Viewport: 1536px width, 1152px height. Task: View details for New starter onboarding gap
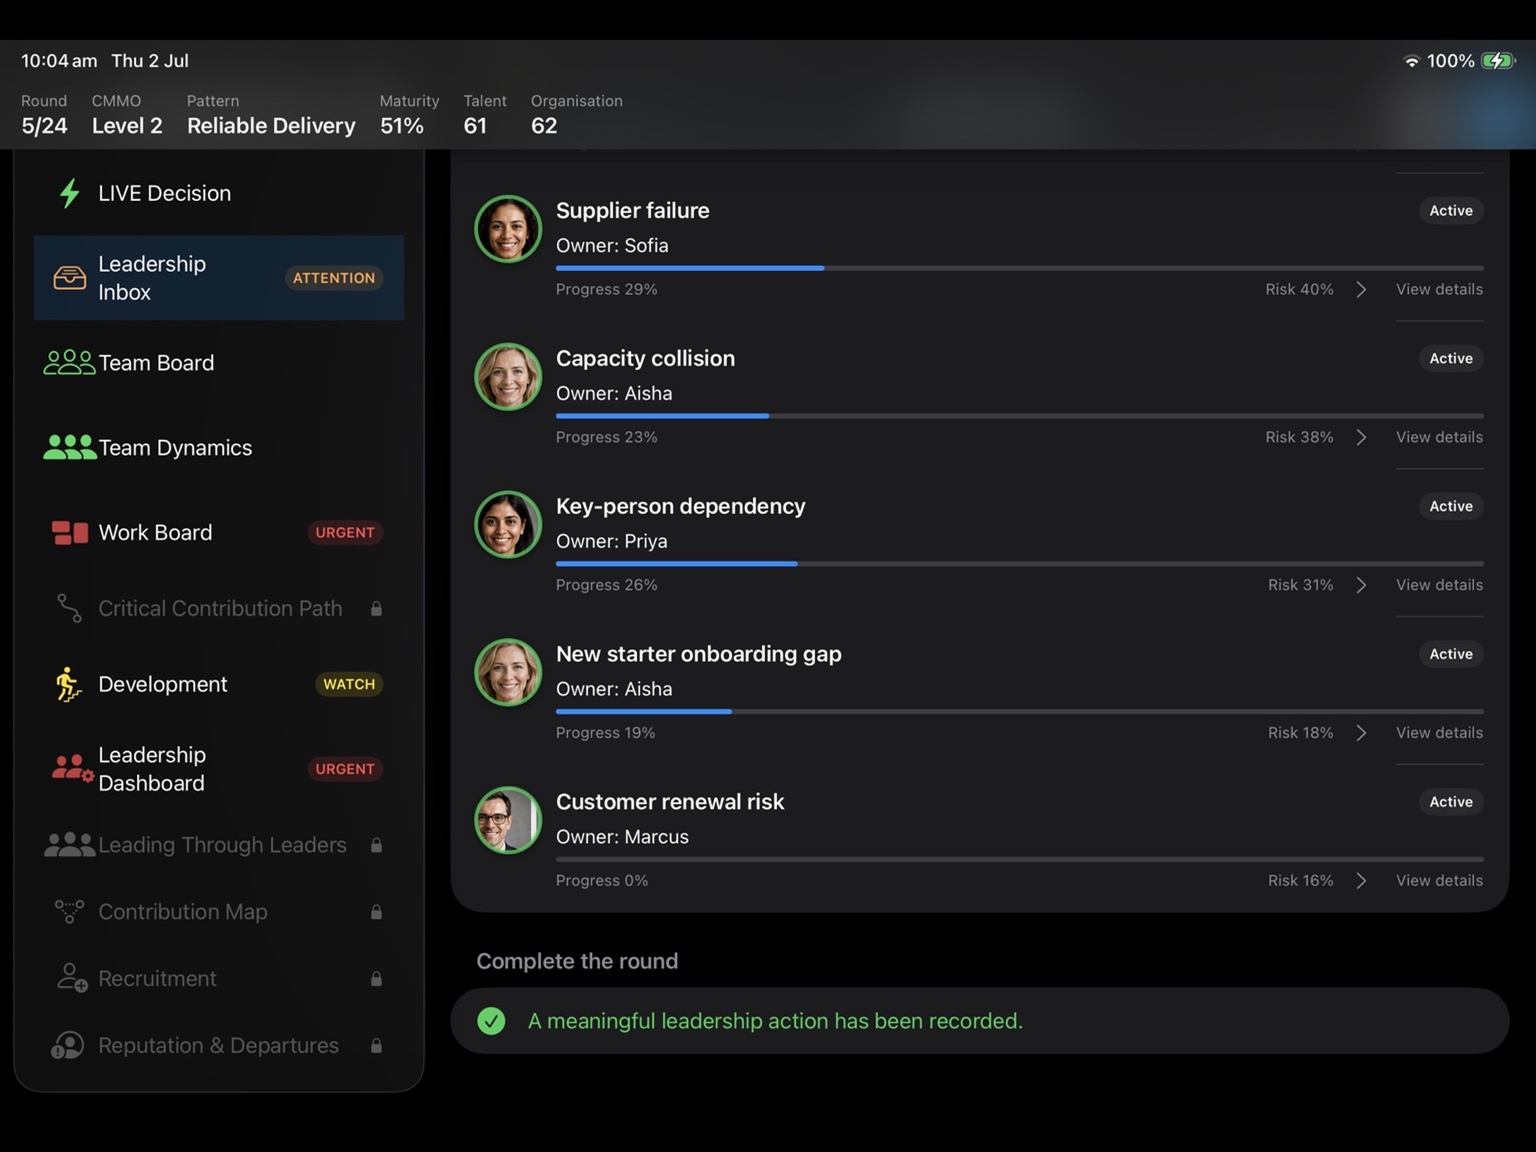1439,733
